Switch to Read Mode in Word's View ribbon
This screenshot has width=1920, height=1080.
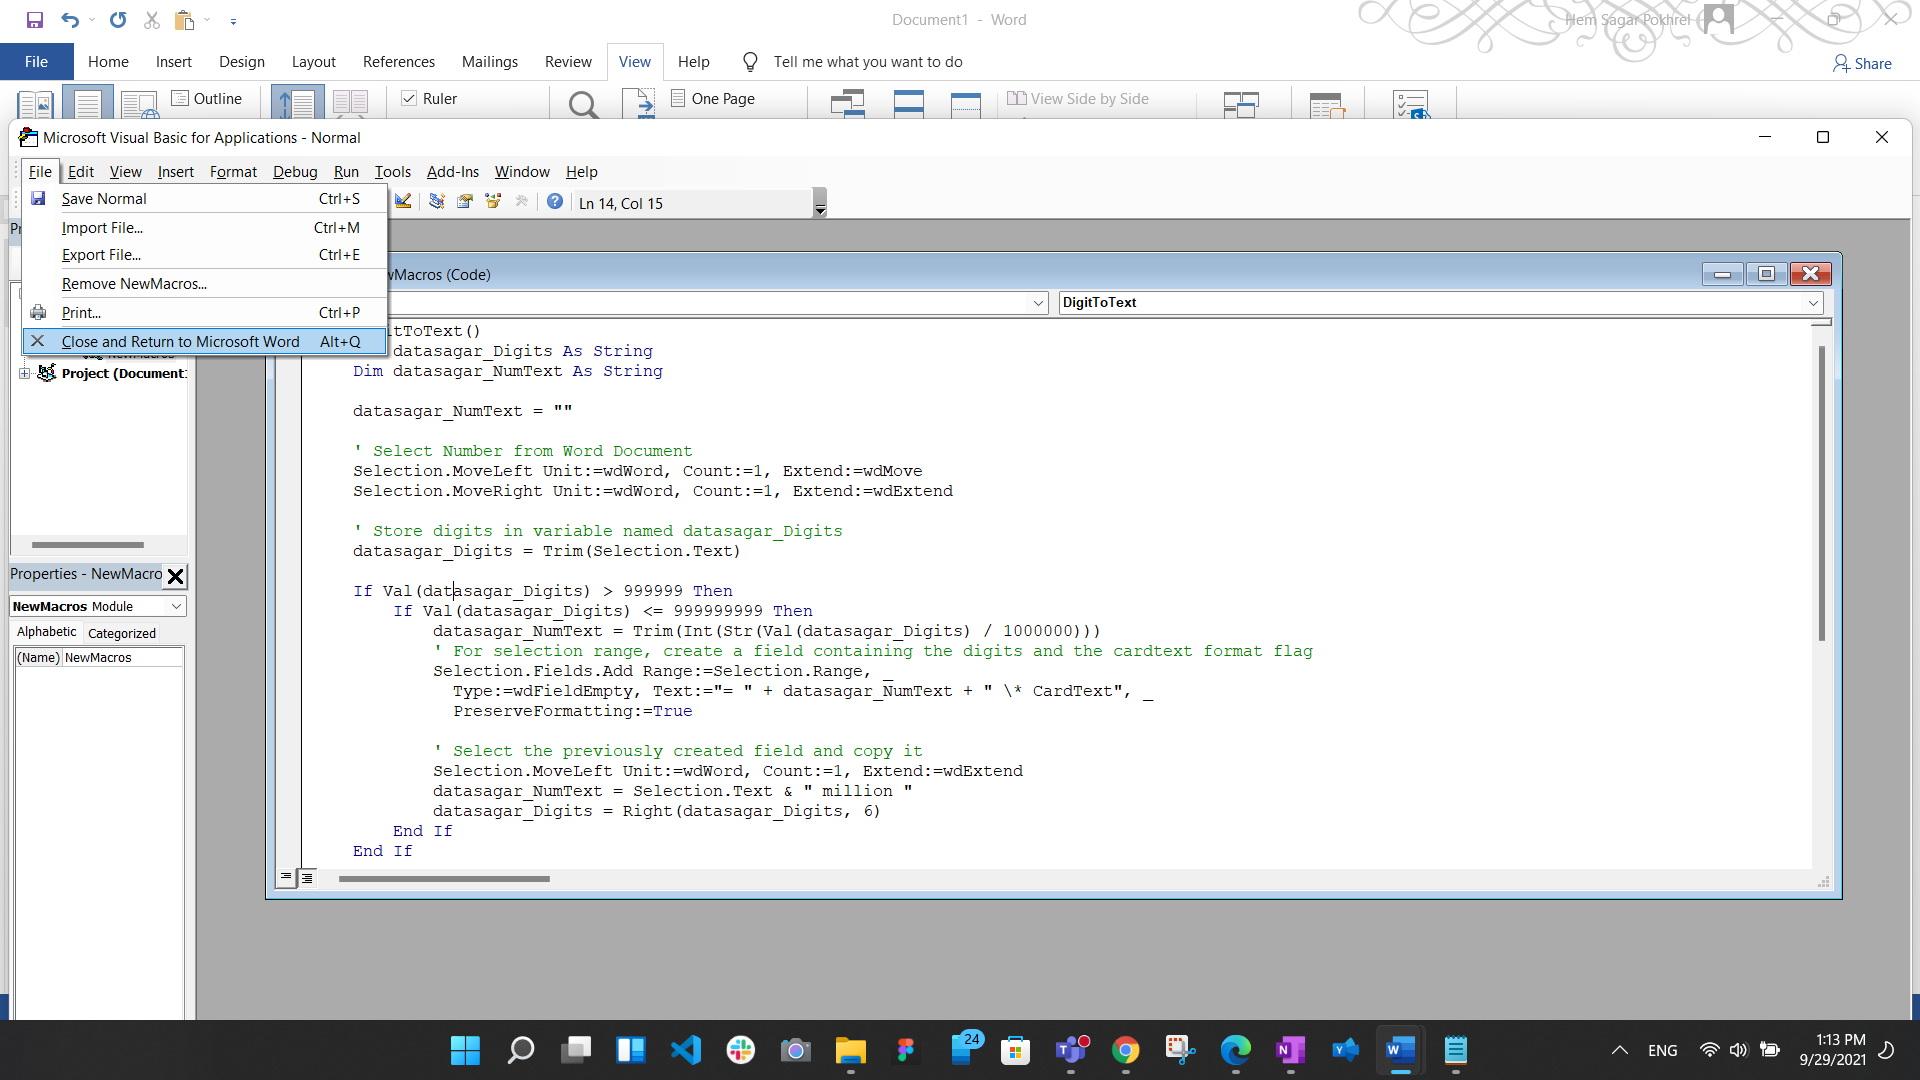[x=36, y=104]
